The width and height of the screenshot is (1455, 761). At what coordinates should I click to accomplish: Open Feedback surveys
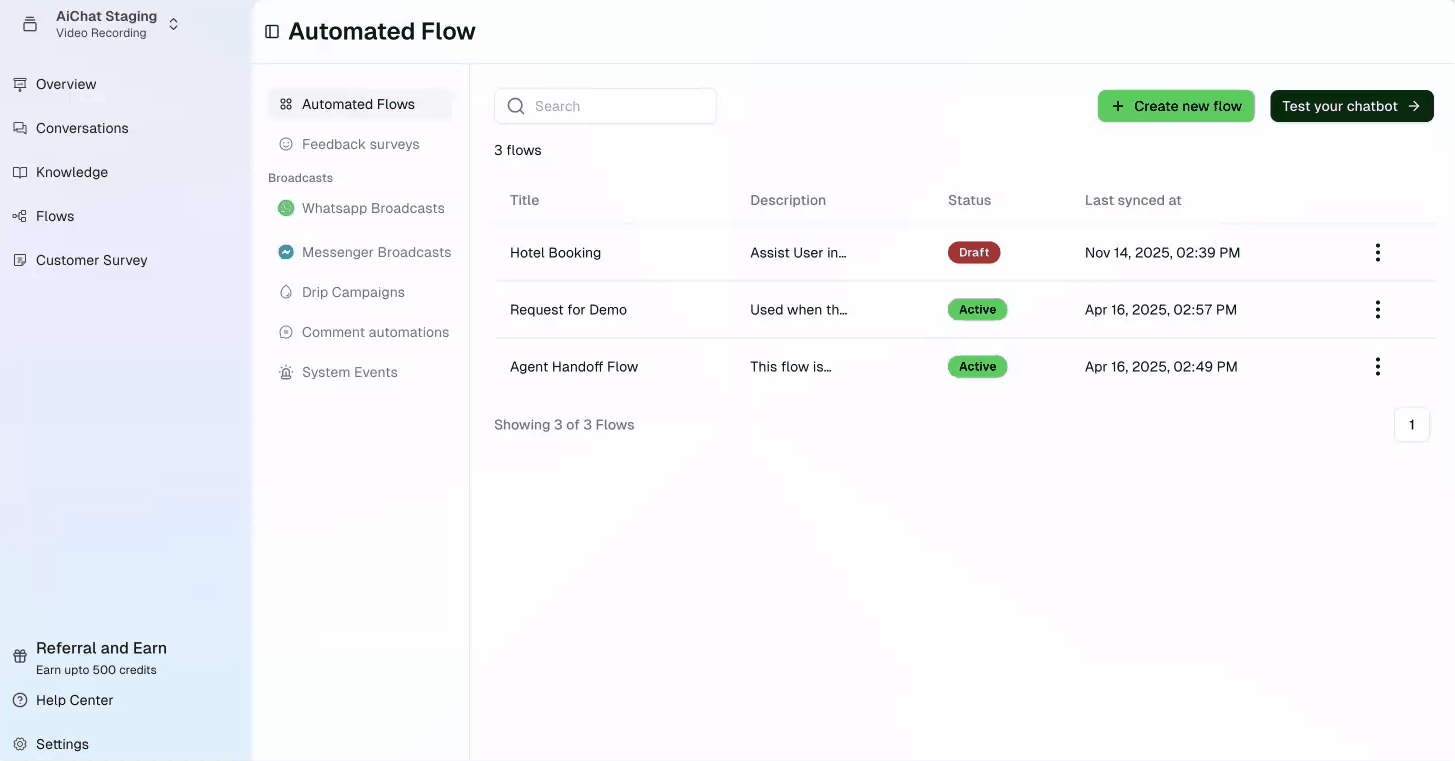click(x=361, y=144)
